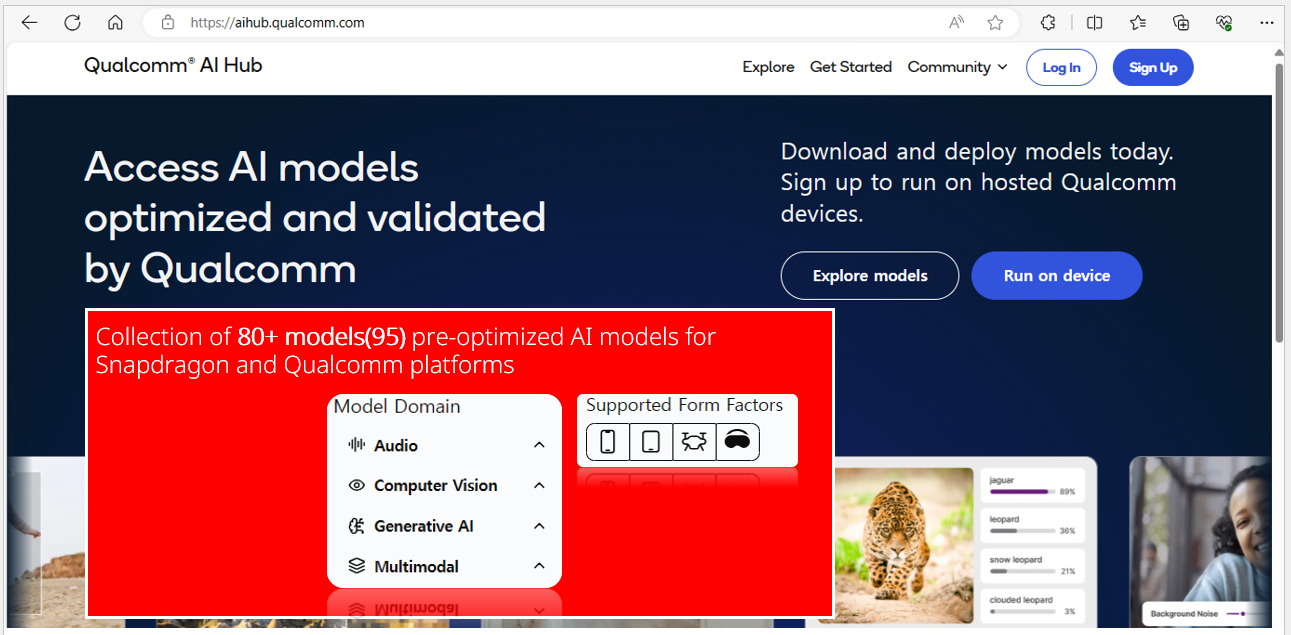Click the Multimodal layers icon
The height and width of the screenshot is (635, 1291).
click(356, 566)
